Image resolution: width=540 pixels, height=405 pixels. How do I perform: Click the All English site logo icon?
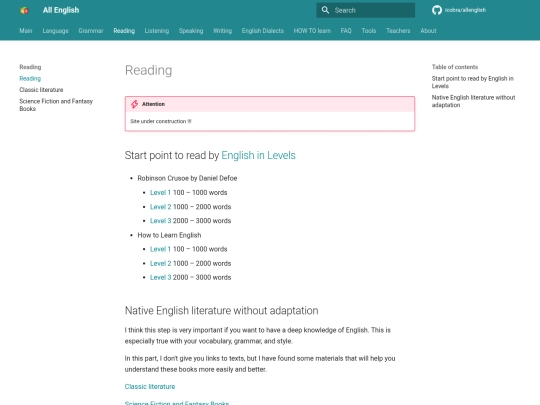pos(24,10)
